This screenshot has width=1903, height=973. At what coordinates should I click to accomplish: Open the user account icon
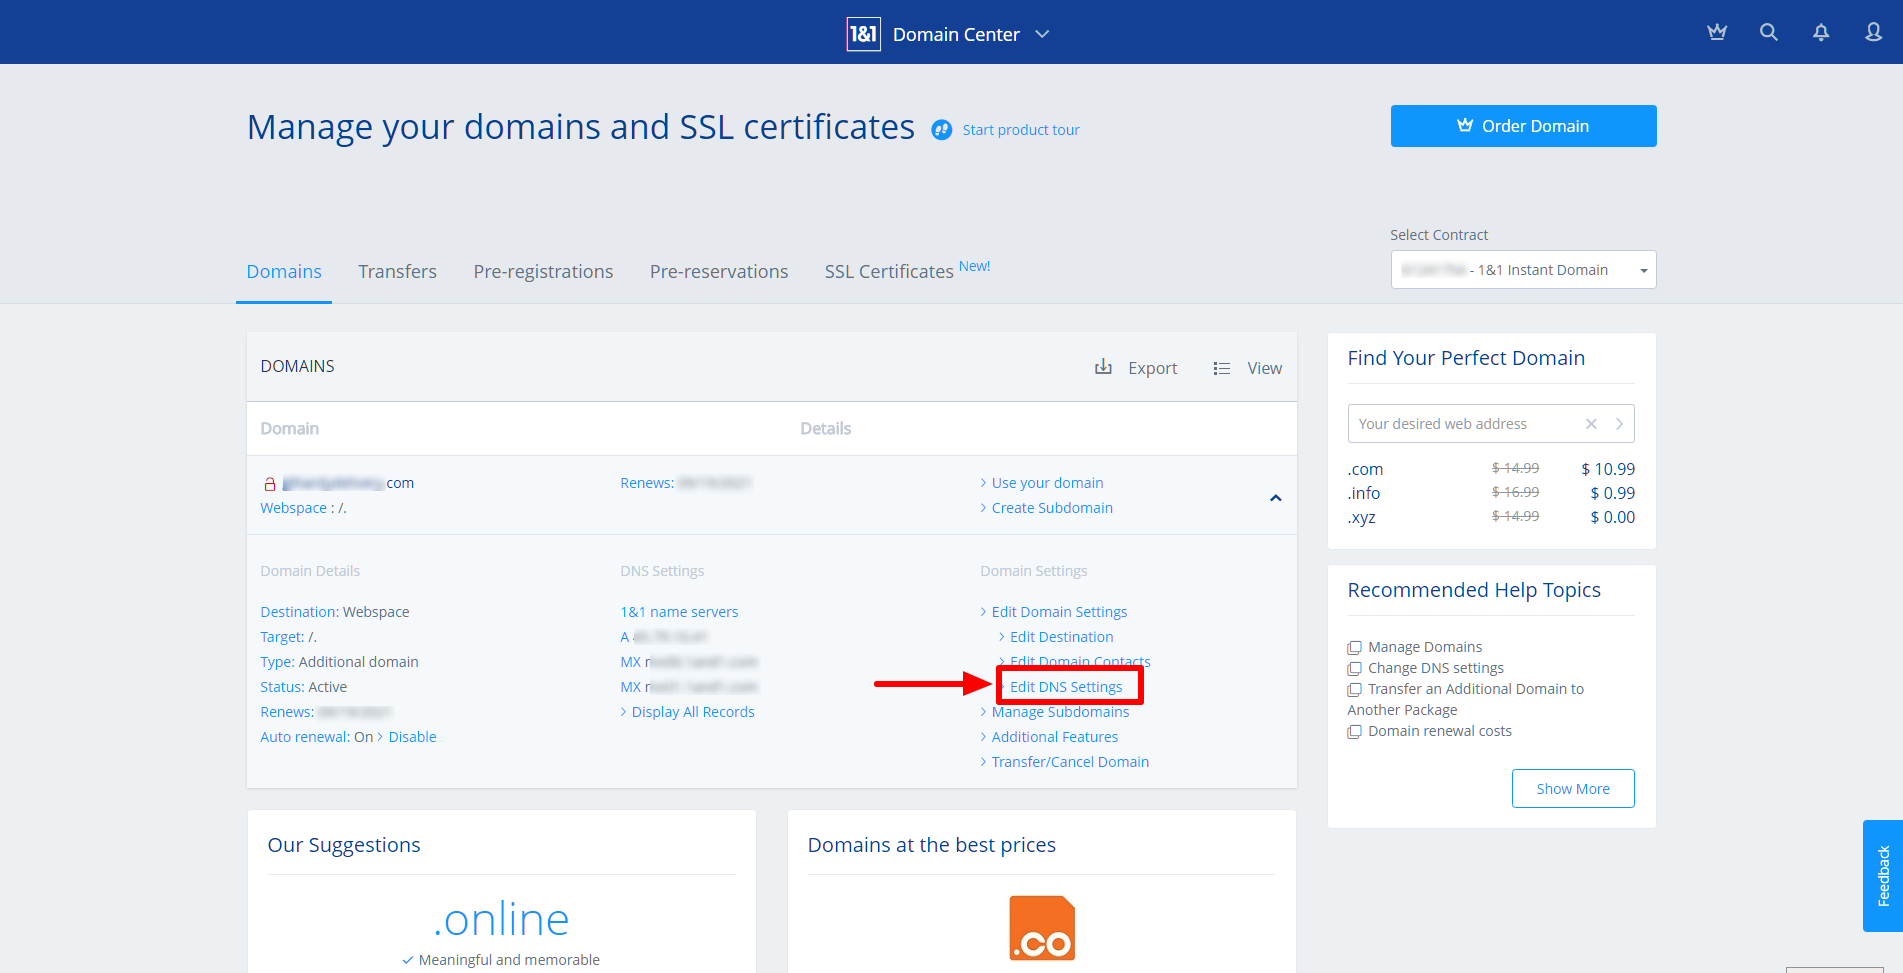point(1871,31)
